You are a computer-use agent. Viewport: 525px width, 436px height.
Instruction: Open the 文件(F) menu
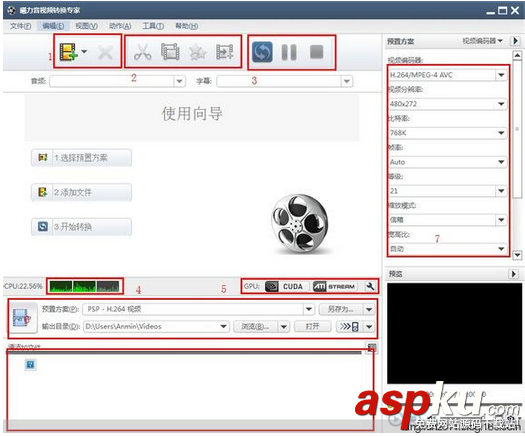pos(20,26)
